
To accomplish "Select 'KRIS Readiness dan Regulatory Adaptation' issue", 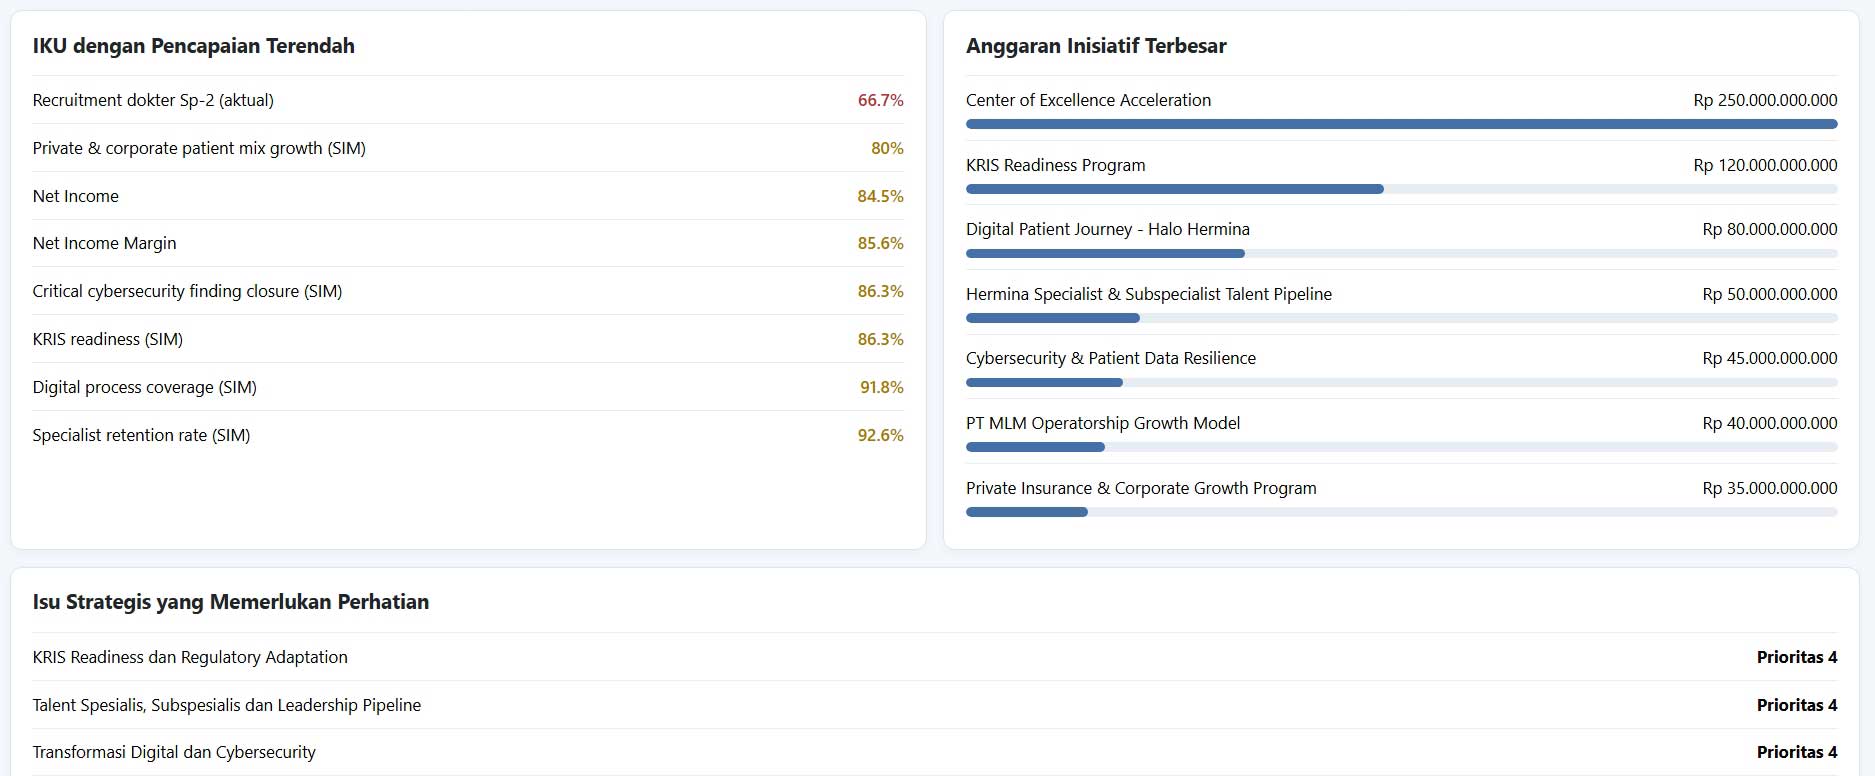I will [190, 657].
